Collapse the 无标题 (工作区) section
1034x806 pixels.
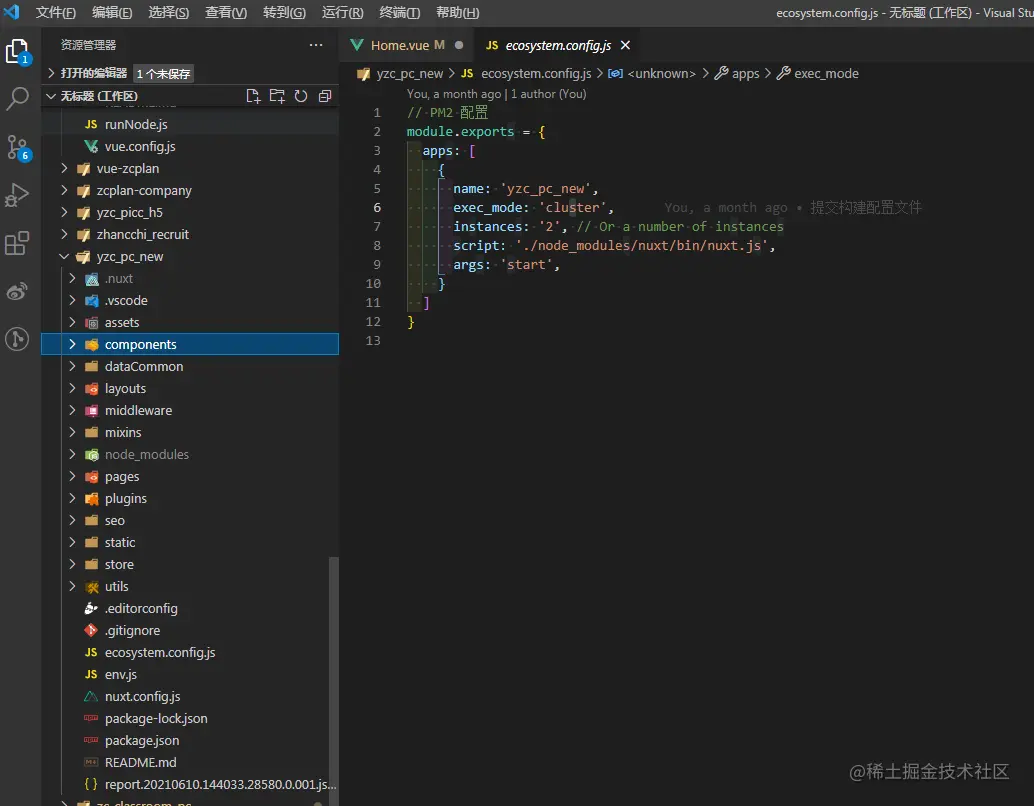(99, 96)
